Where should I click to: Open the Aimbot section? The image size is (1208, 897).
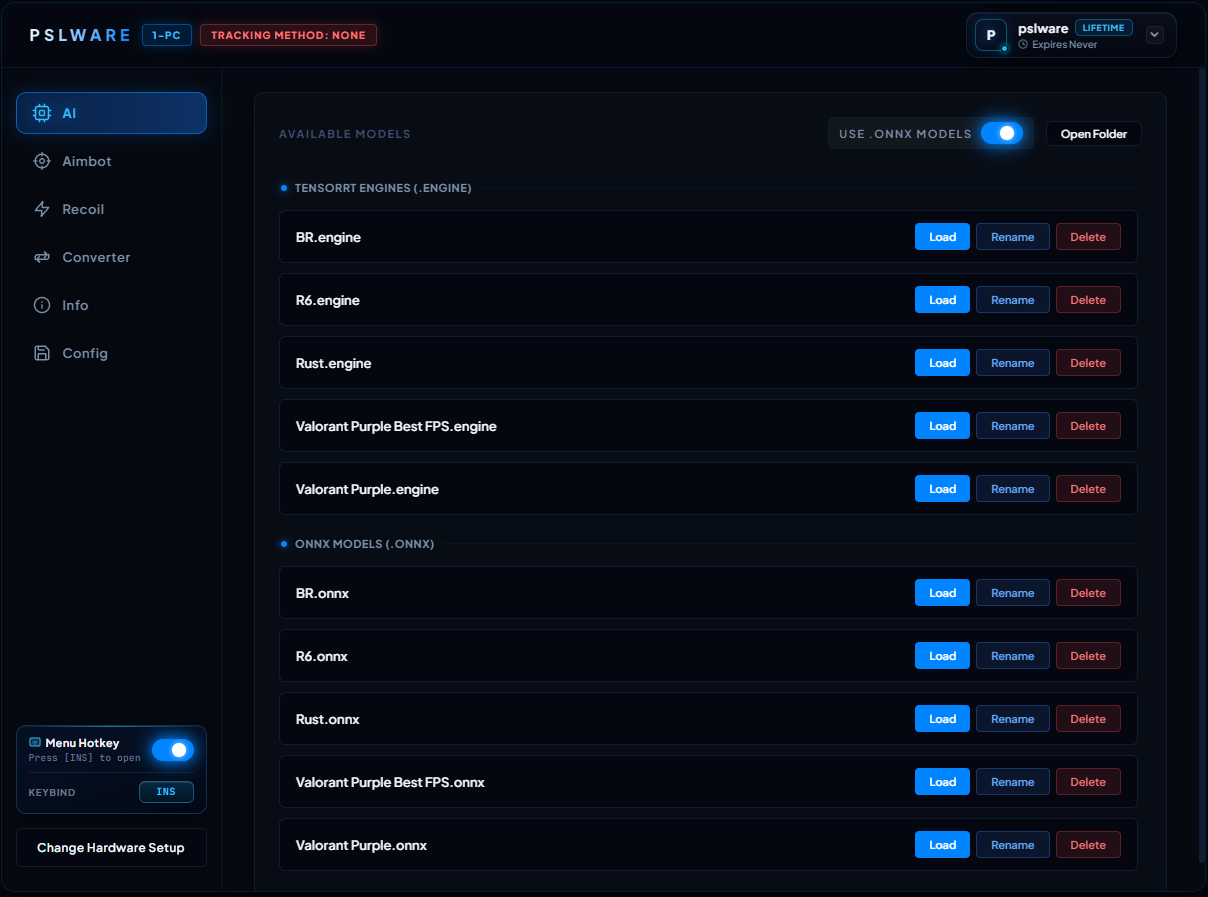click(x=111, y=161)
